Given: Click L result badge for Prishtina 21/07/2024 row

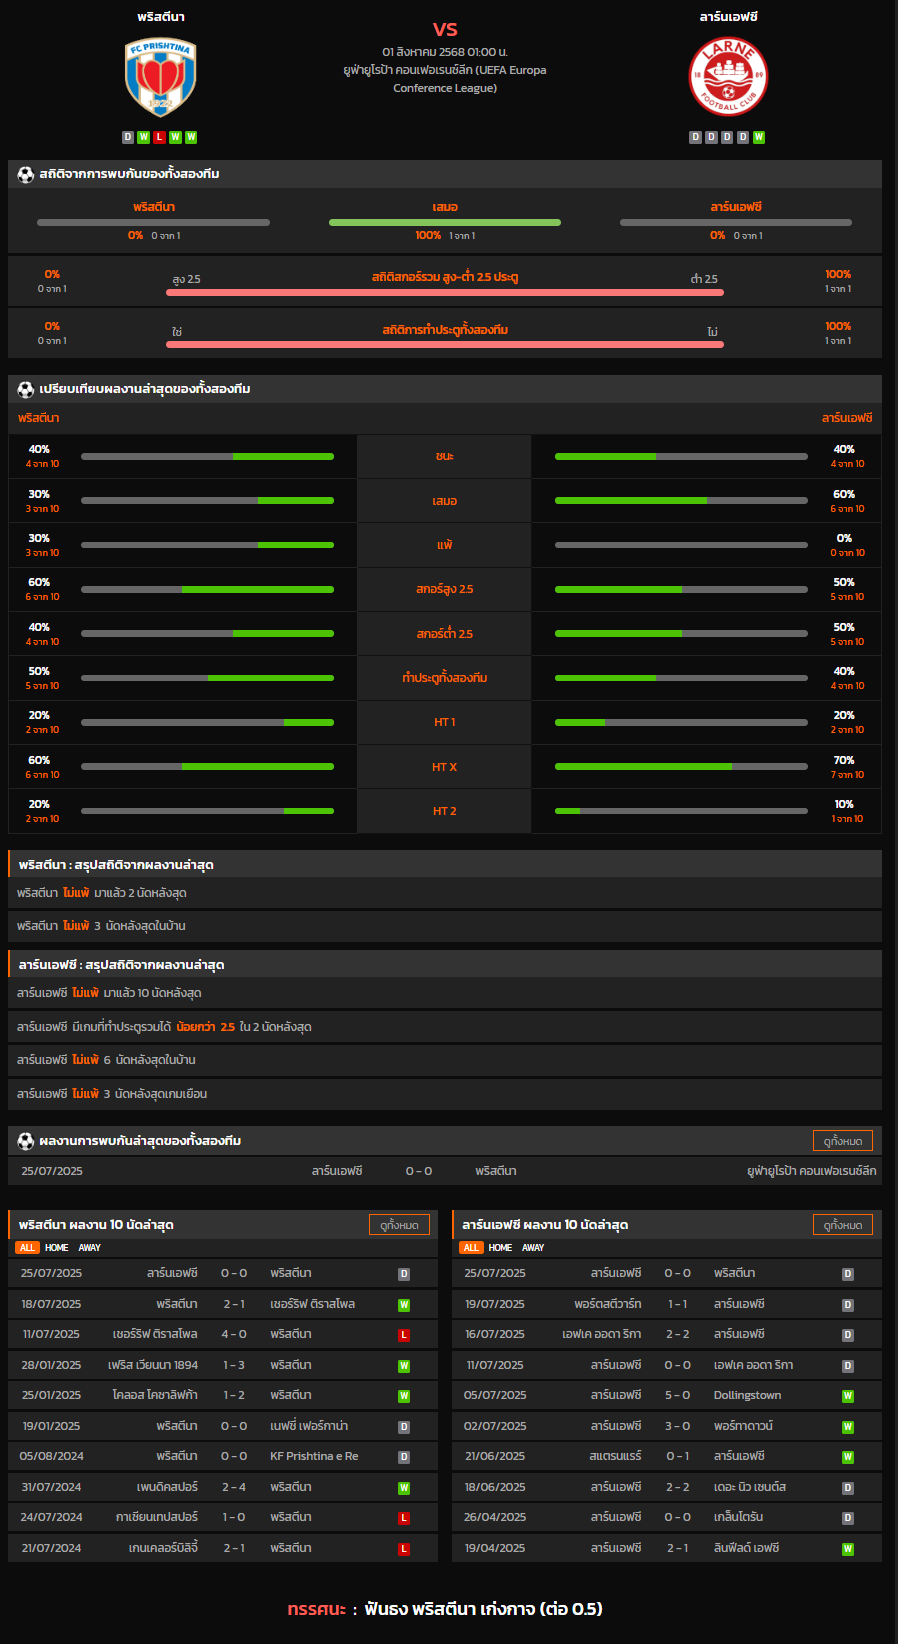Looking at the screenshot, I should [x=404, y=1549].
